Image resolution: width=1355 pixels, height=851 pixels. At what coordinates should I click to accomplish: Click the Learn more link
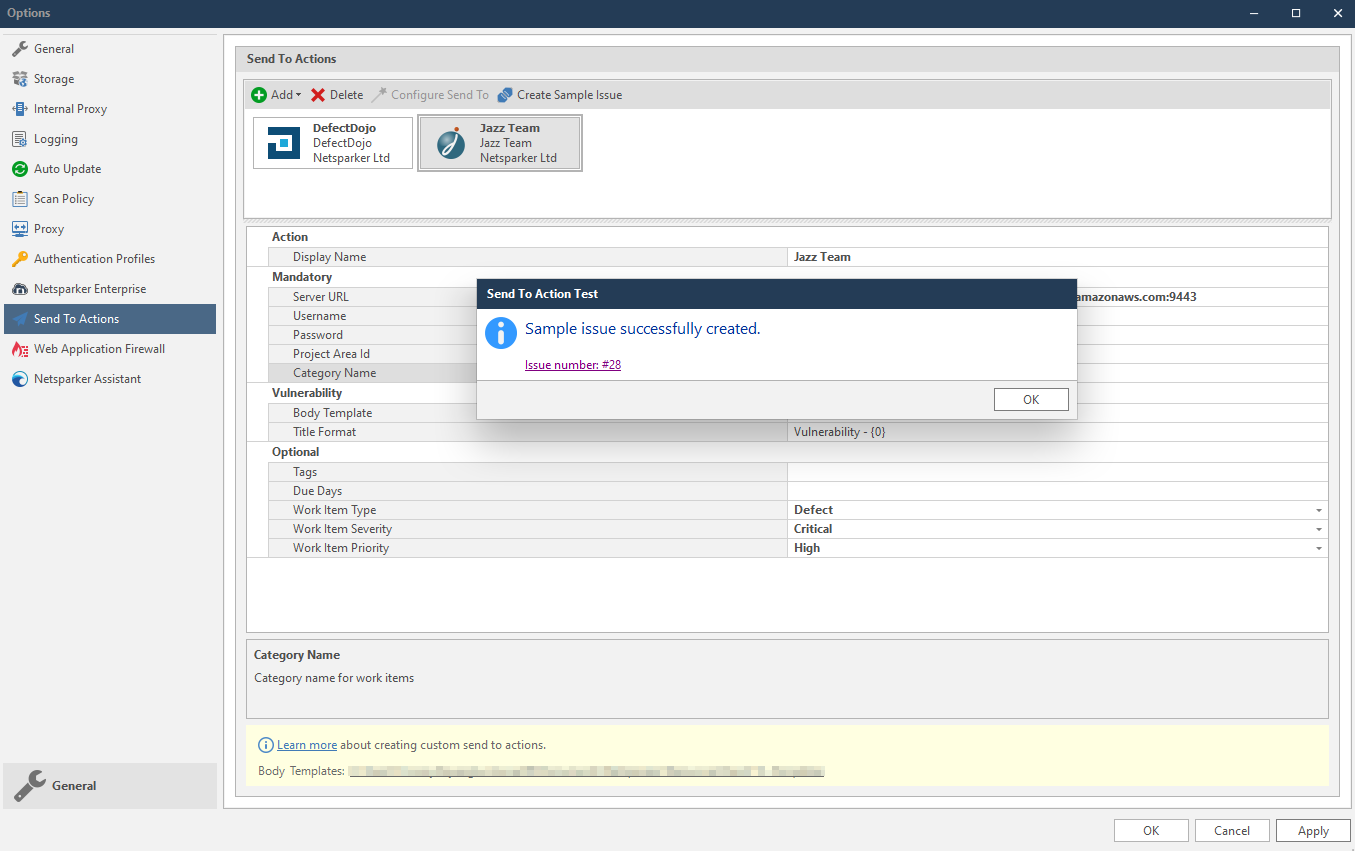click(306, 744)
